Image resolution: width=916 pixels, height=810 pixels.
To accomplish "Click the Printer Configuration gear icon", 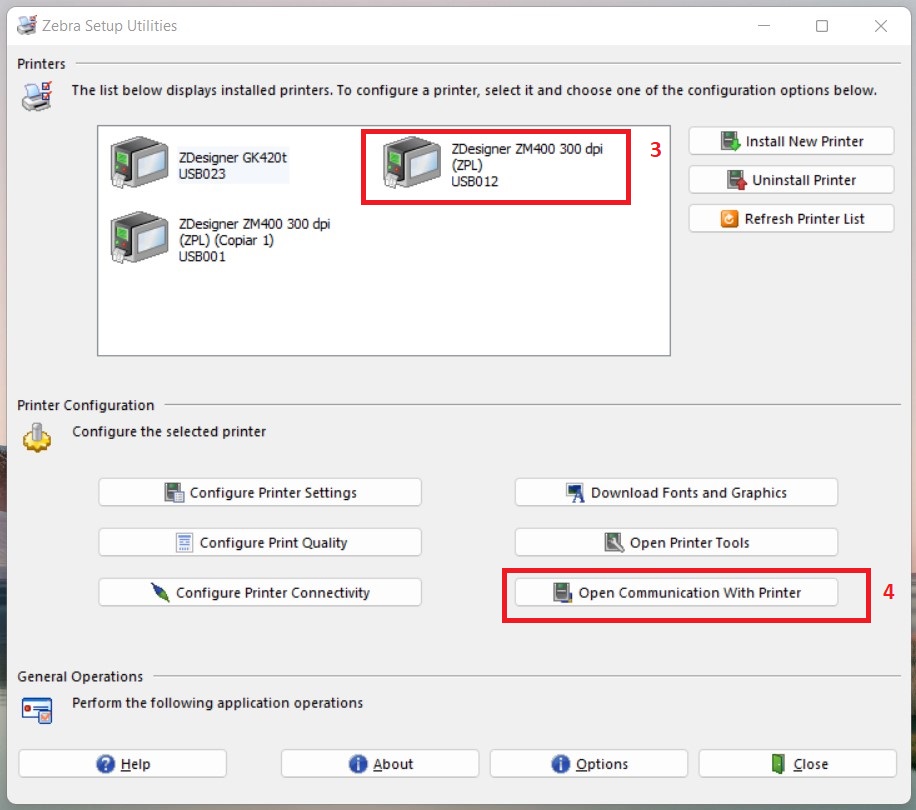I will coord(37,437).
